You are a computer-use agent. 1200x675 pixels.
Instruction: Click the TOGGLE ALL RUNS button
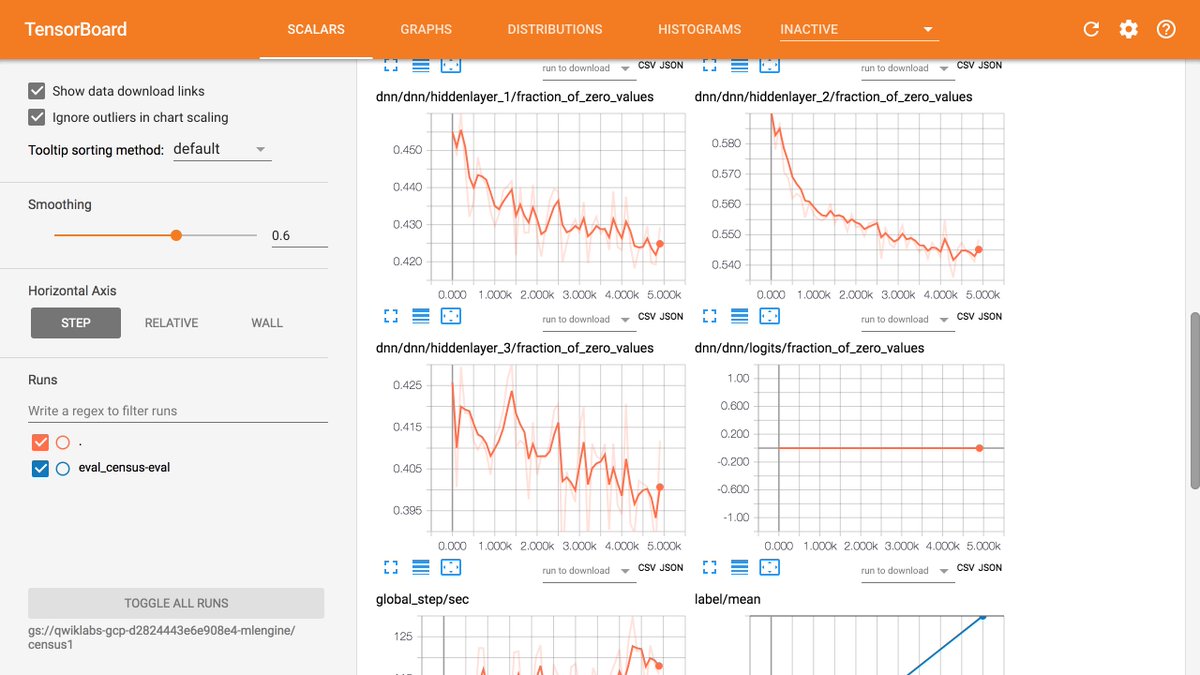(x=176, y=603)
